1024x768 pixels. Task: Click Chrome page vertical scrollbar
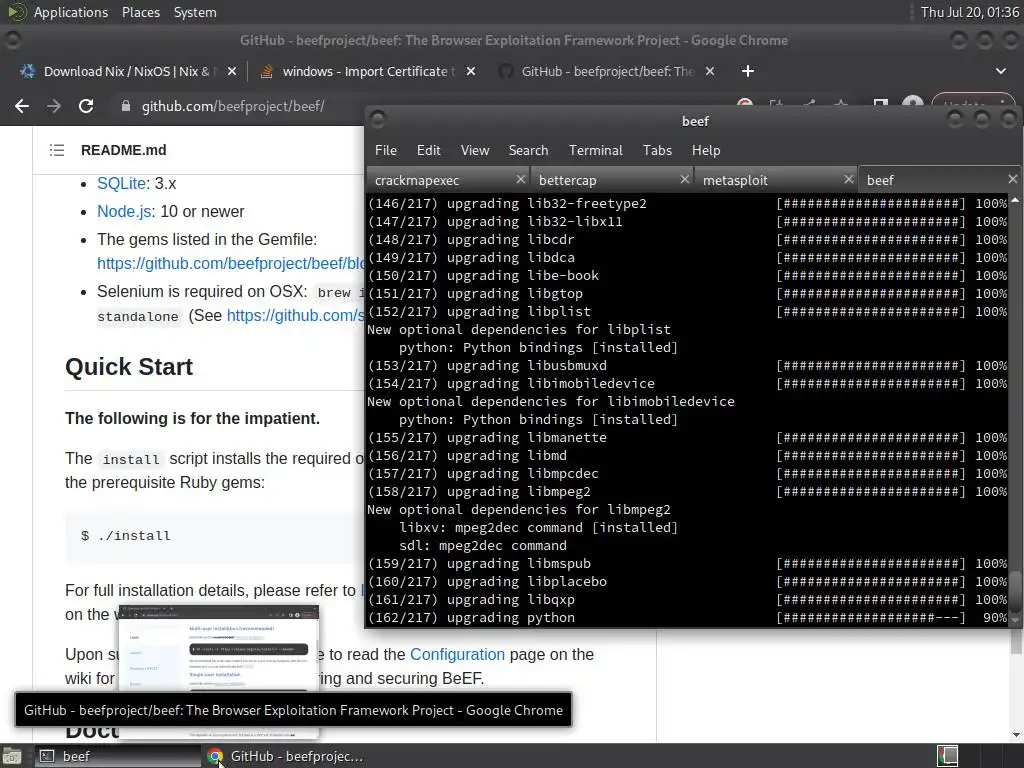(x=1016, y=686)
